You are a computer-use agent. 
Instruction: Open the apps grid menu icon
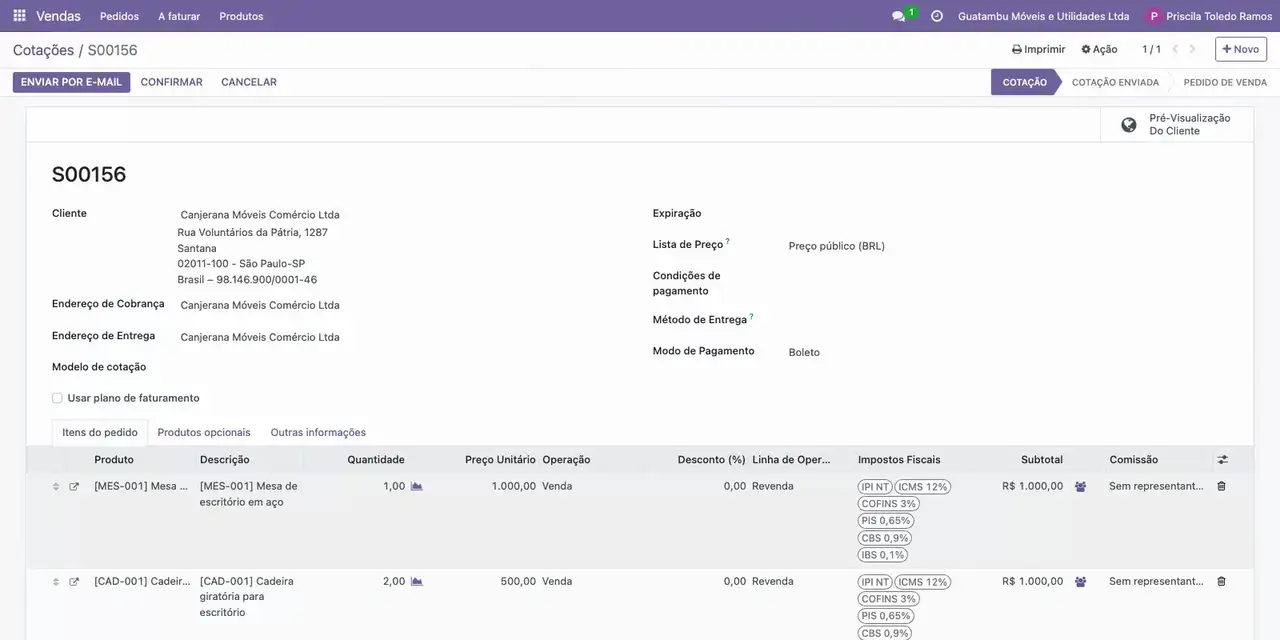click(x=19, y=16)
